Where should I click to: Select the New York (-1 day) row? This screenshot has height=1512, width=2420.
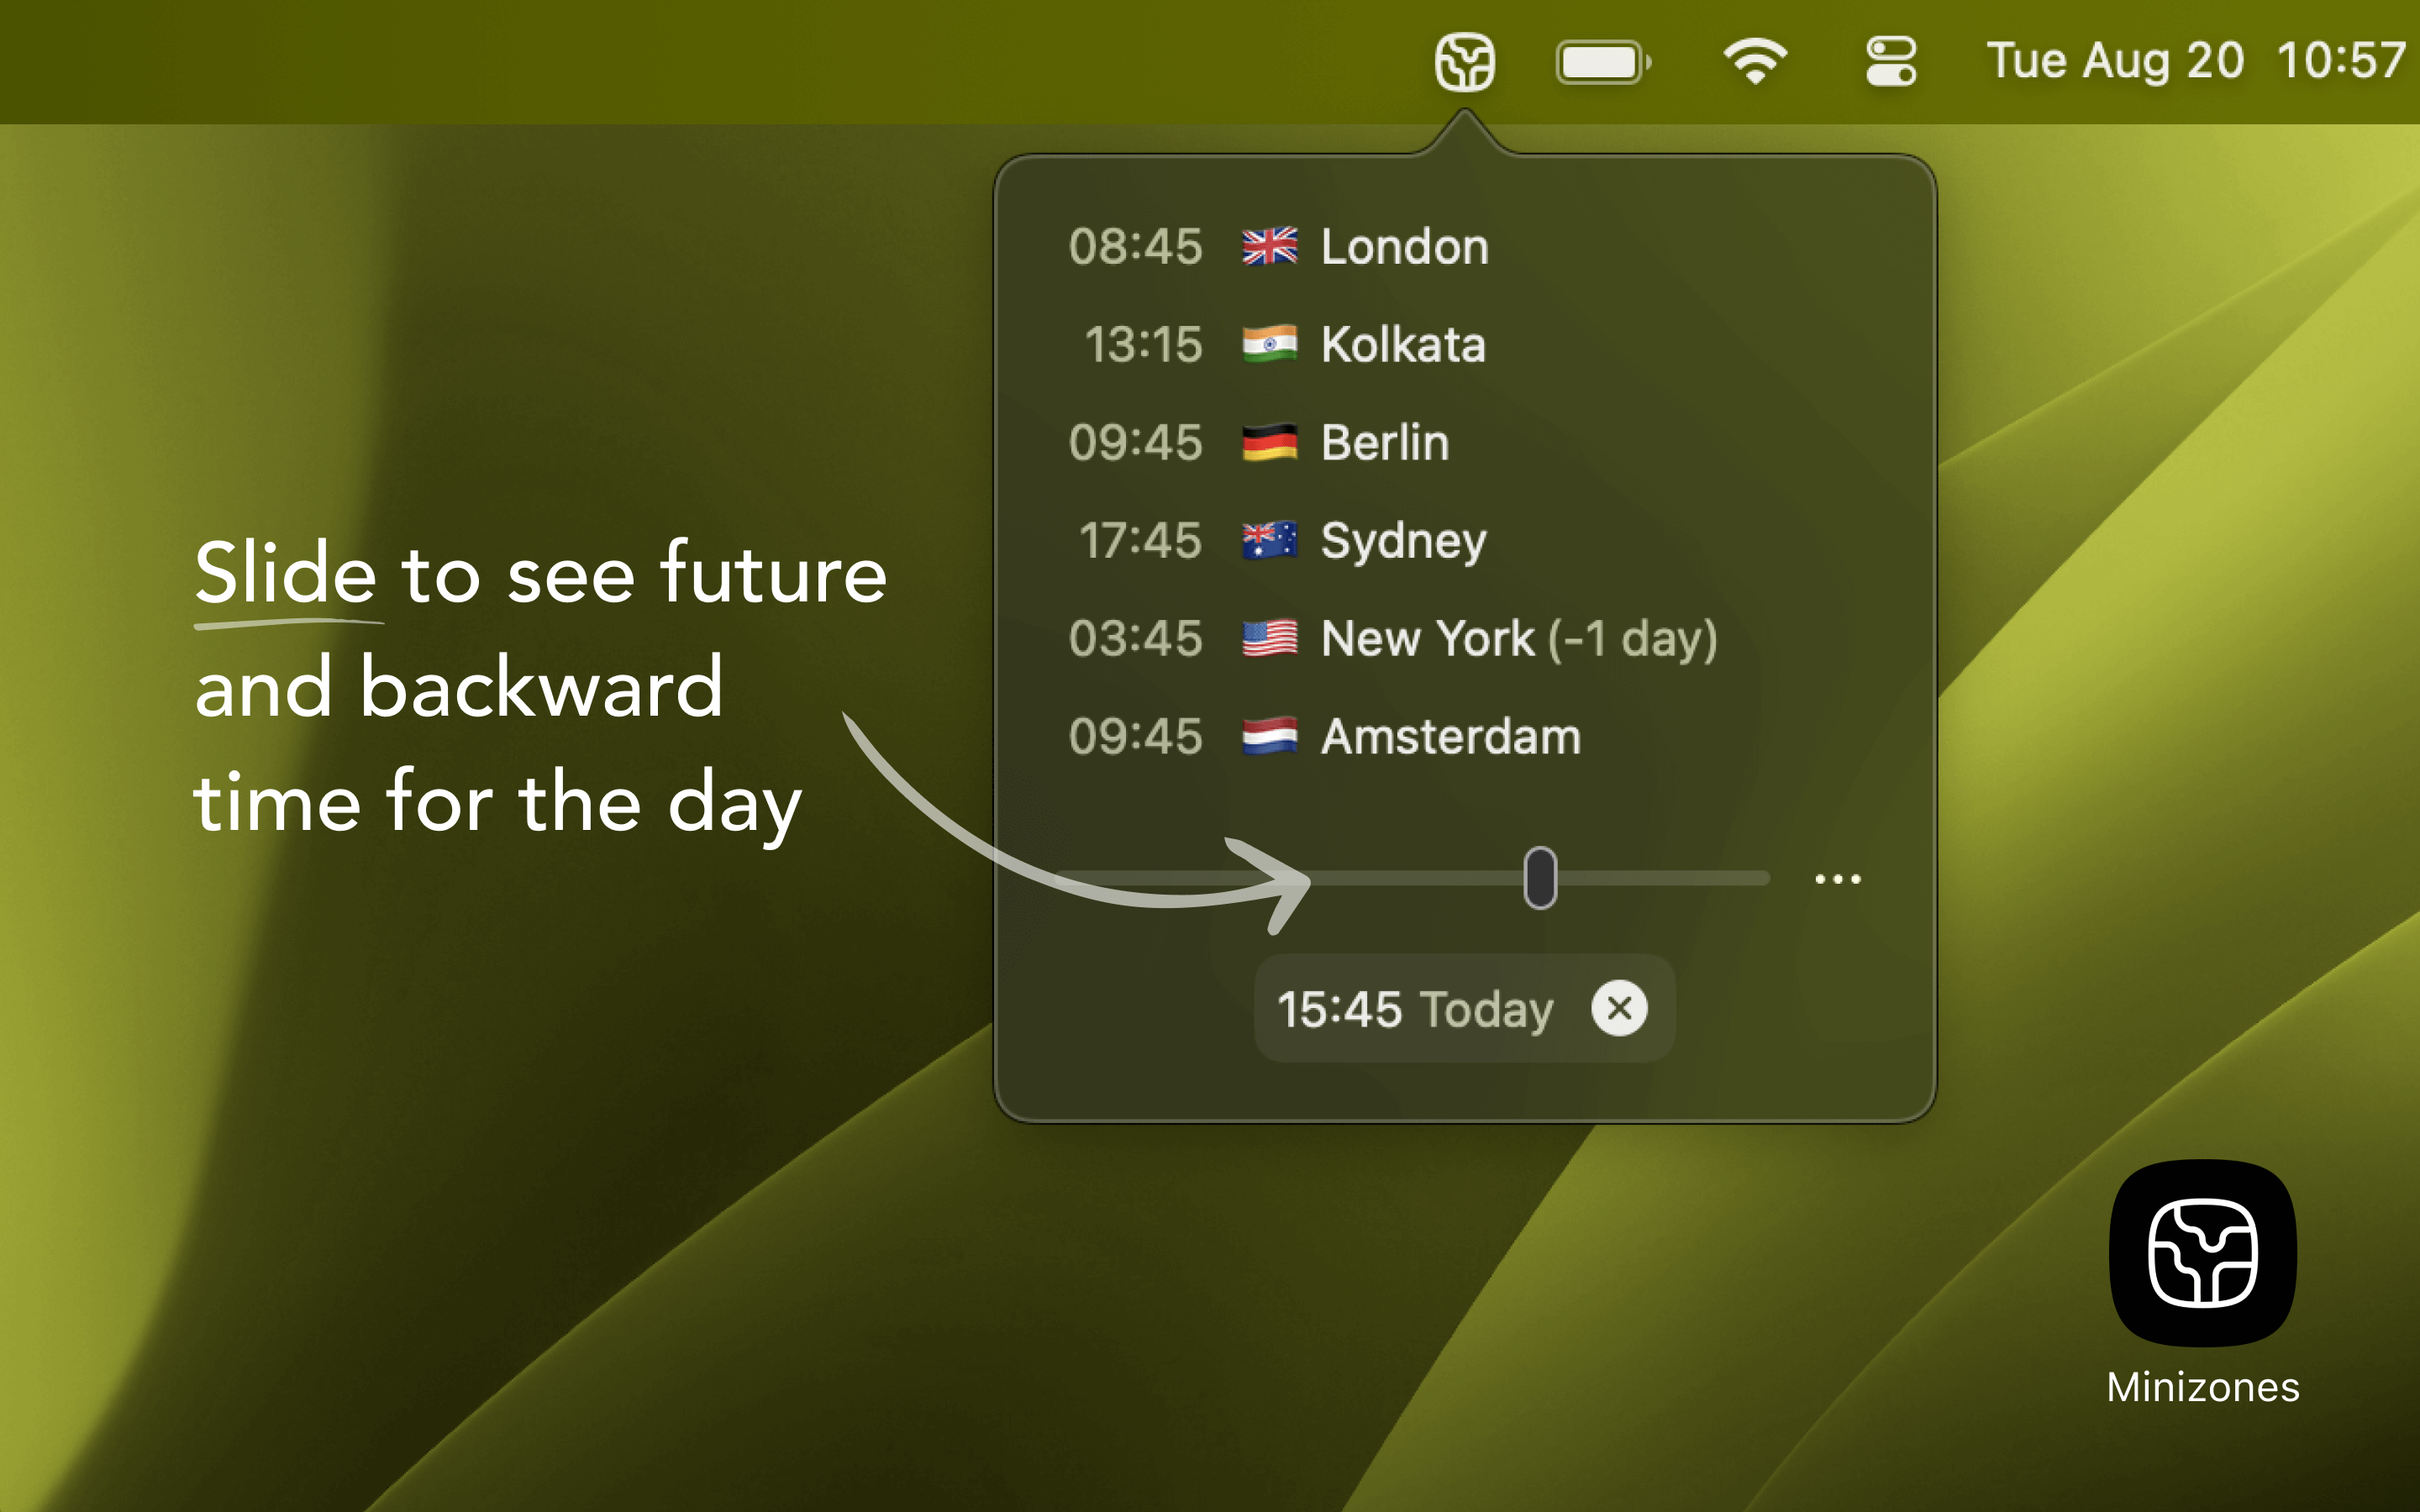click(x=1518, y=638)
